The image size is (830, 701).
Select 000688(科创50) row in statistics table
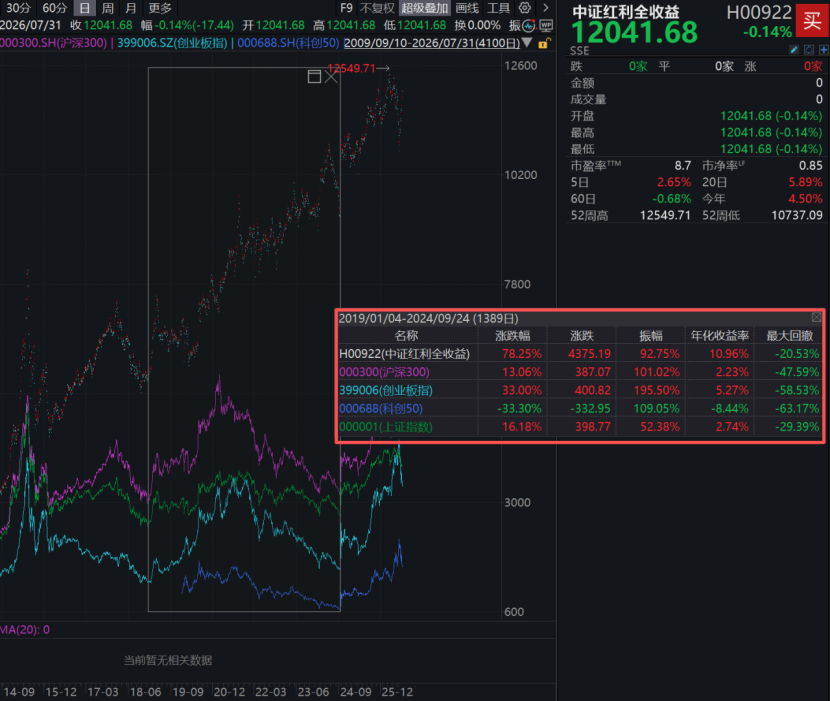click(580, 409)
